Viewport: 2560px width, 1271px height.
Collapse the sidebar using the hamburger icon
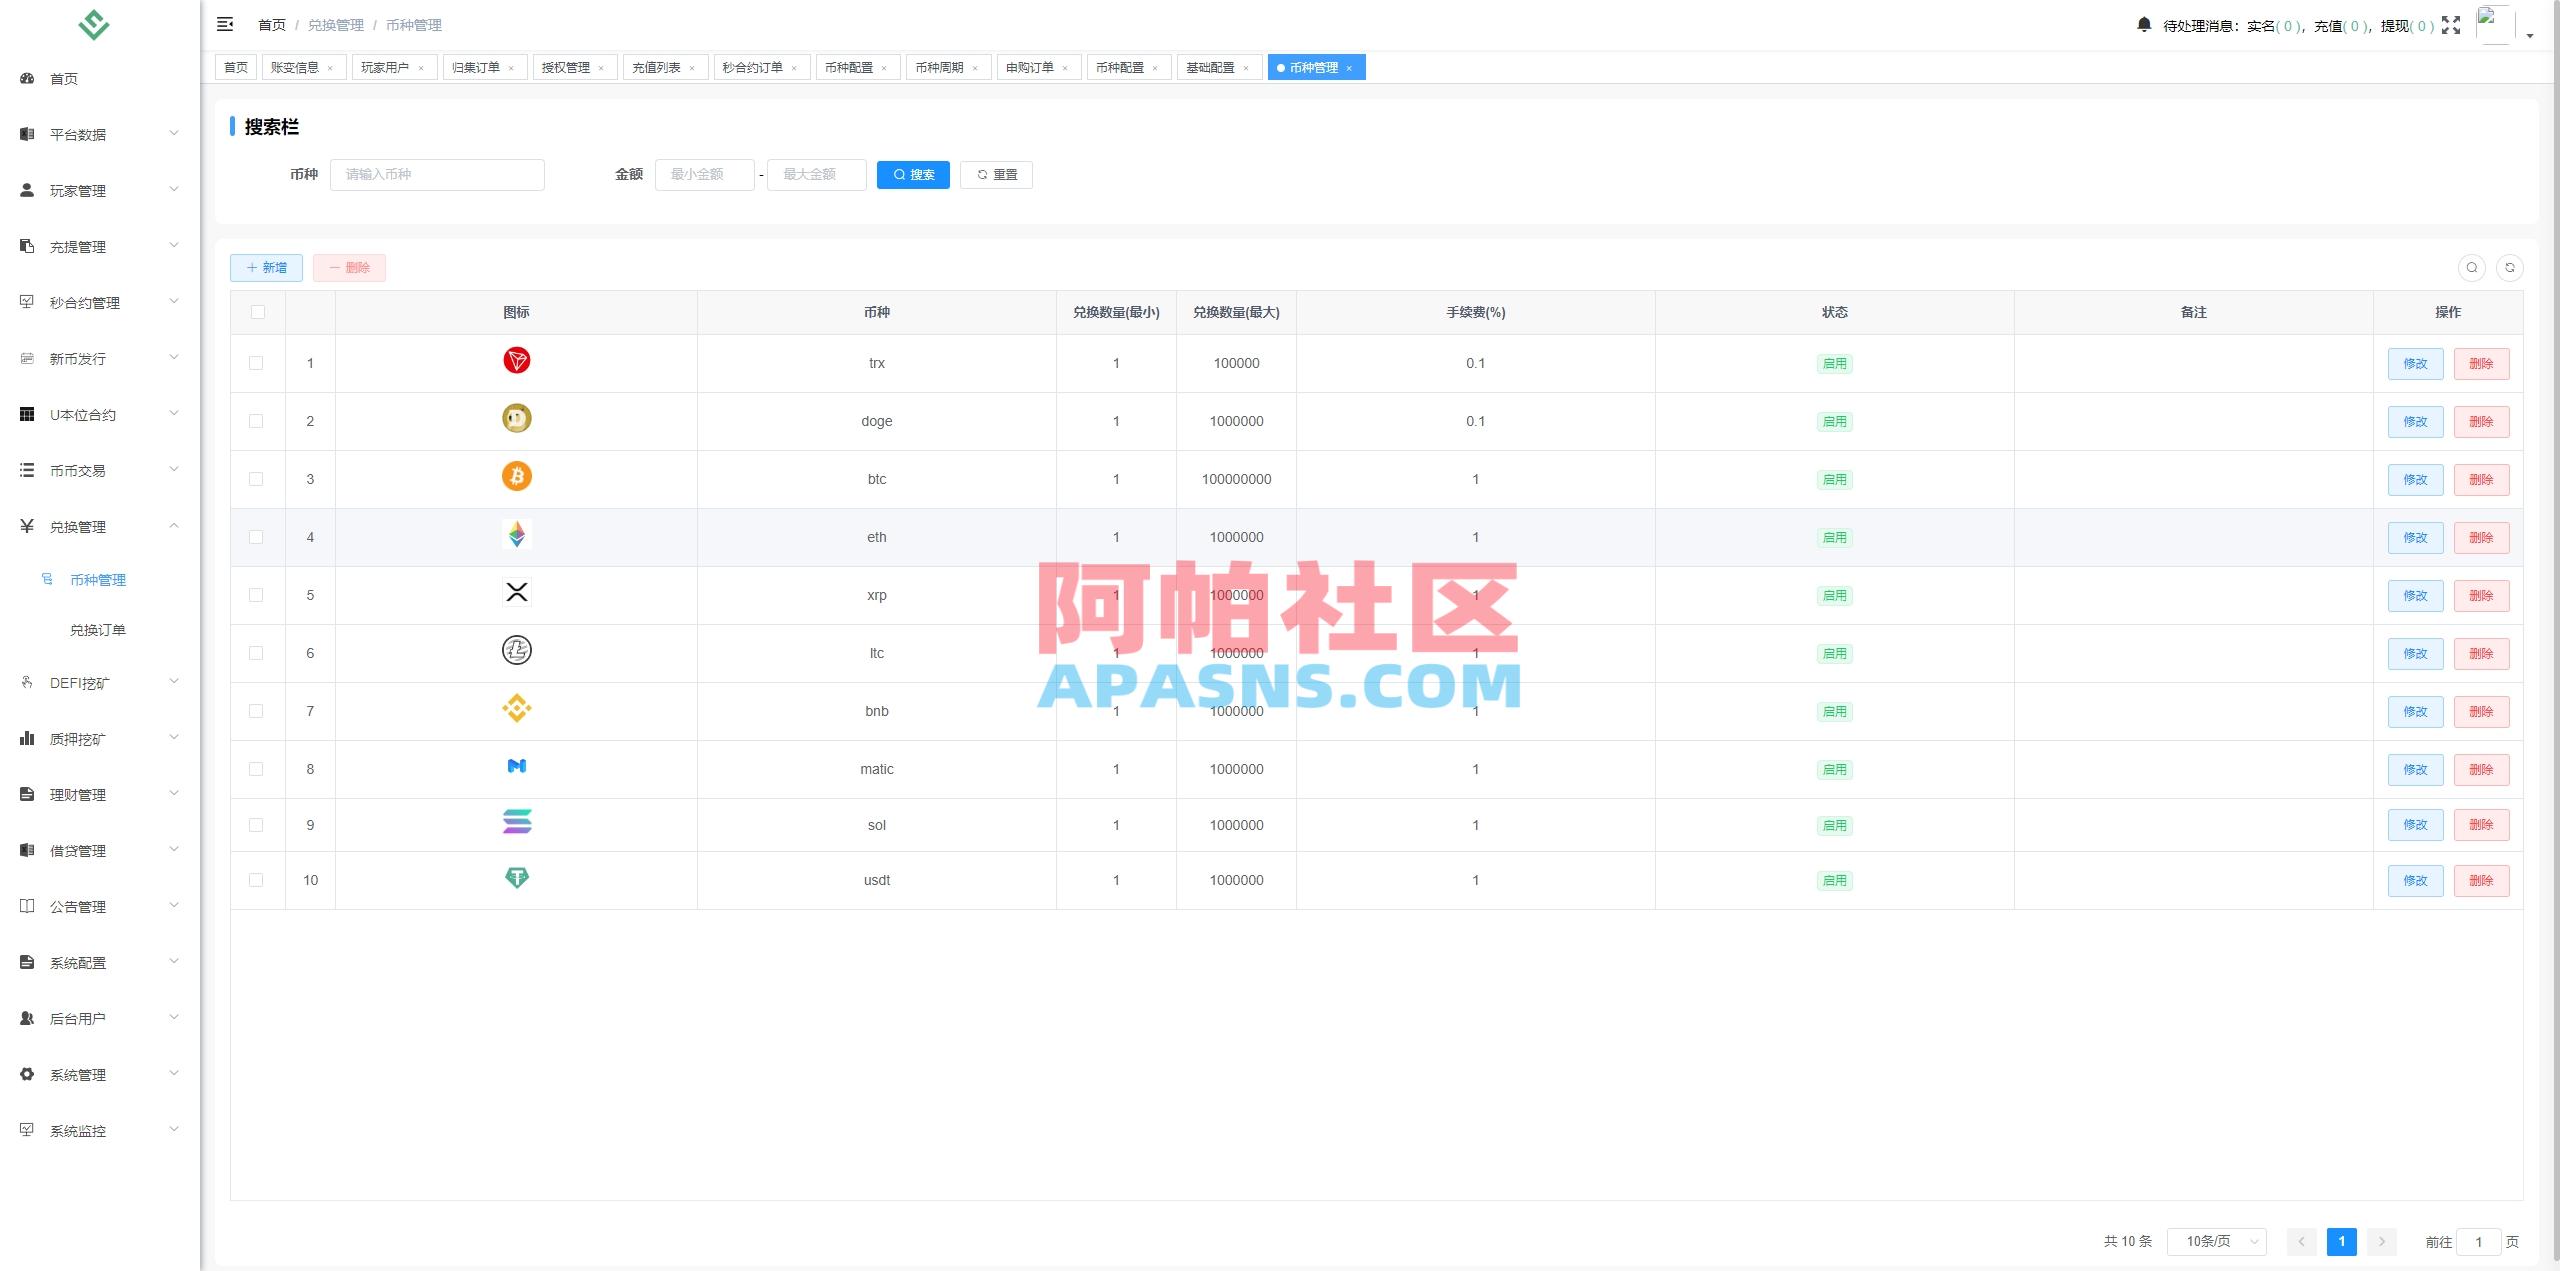pos(225,24)
